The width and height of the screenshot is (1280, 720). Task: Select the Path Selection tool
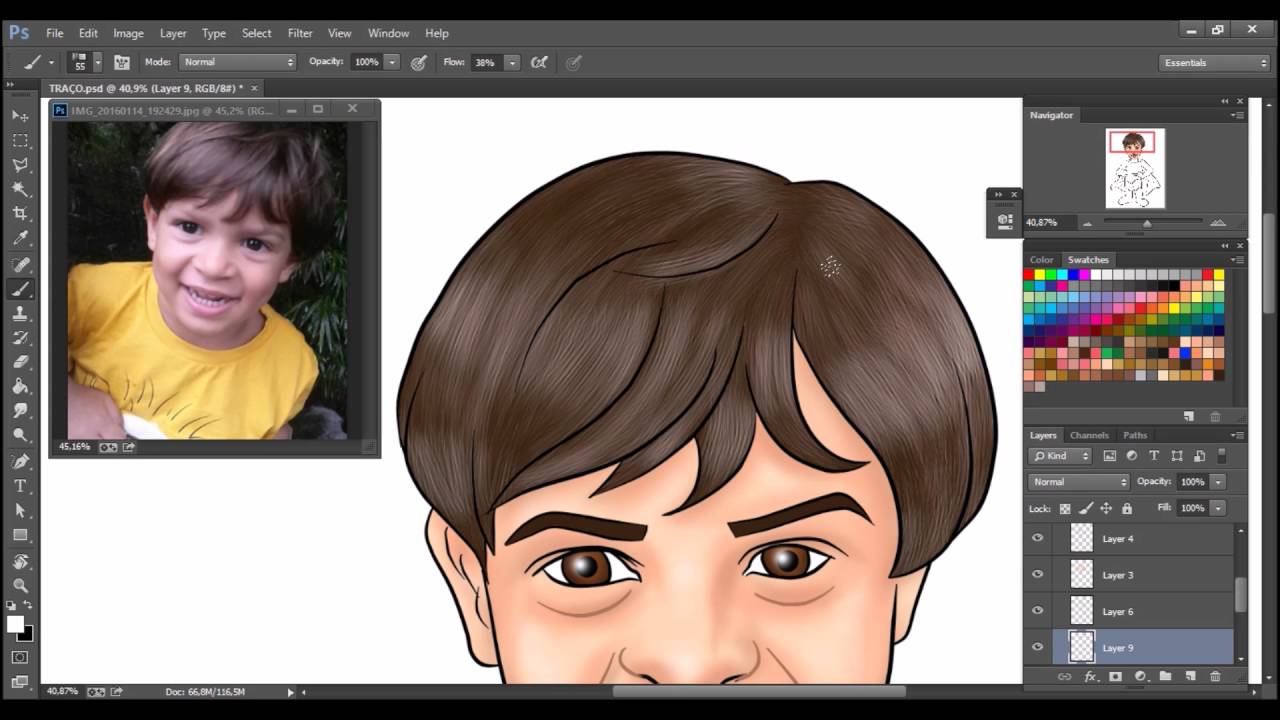tap(20, 511)
